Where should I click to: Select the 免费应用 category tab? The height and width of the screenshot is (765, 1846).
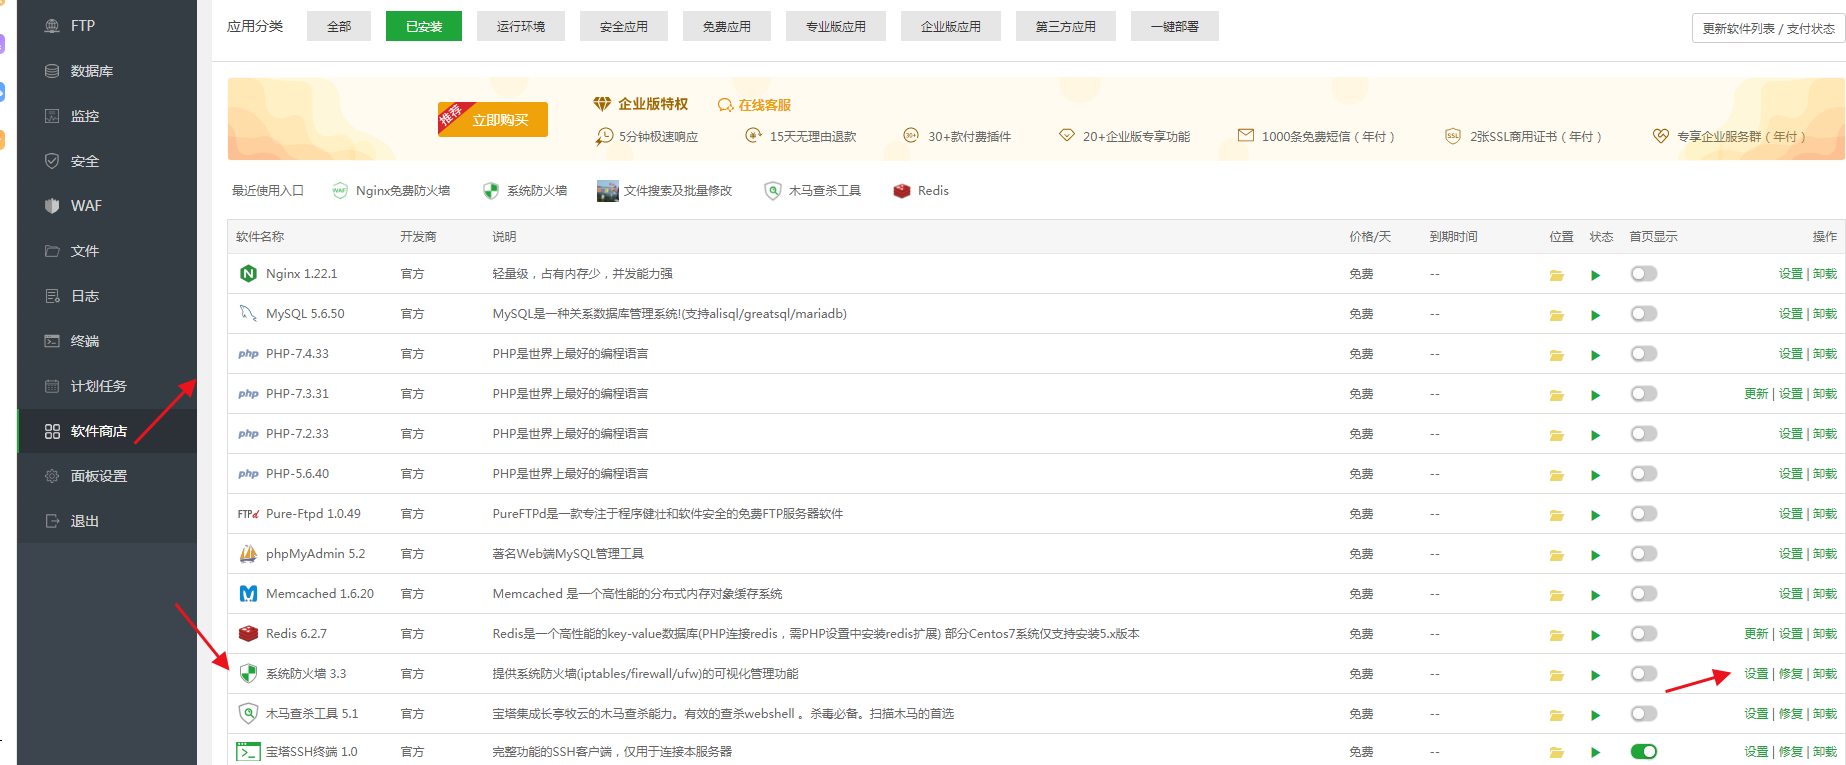727,26
